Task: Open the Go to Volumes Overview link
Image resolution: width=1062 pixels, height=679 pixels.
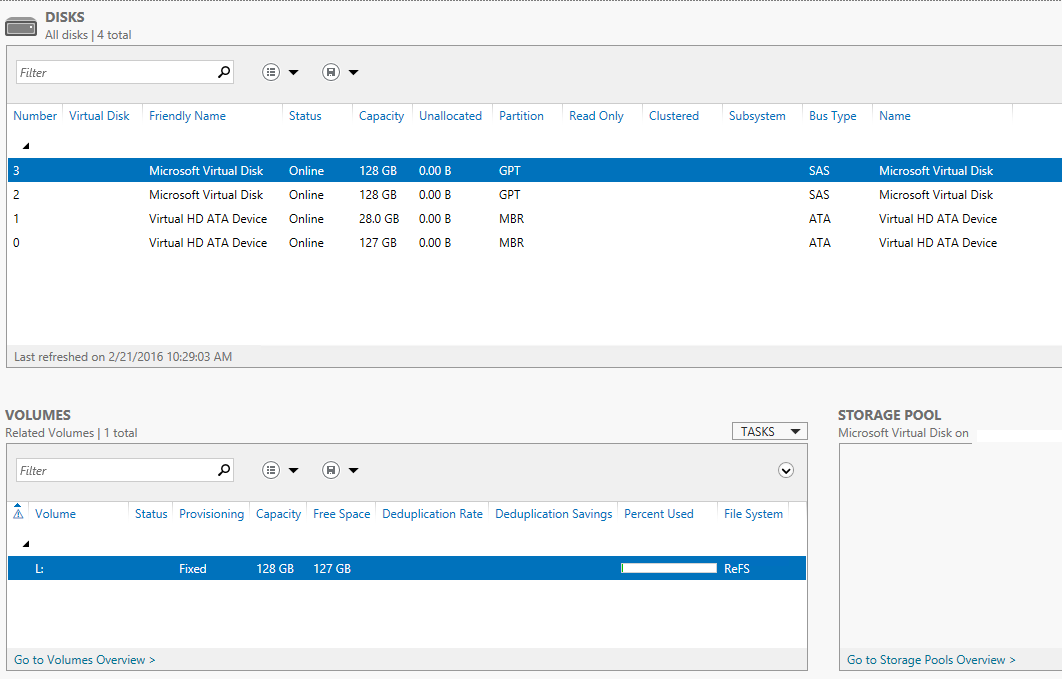Action: coord(85,660)
